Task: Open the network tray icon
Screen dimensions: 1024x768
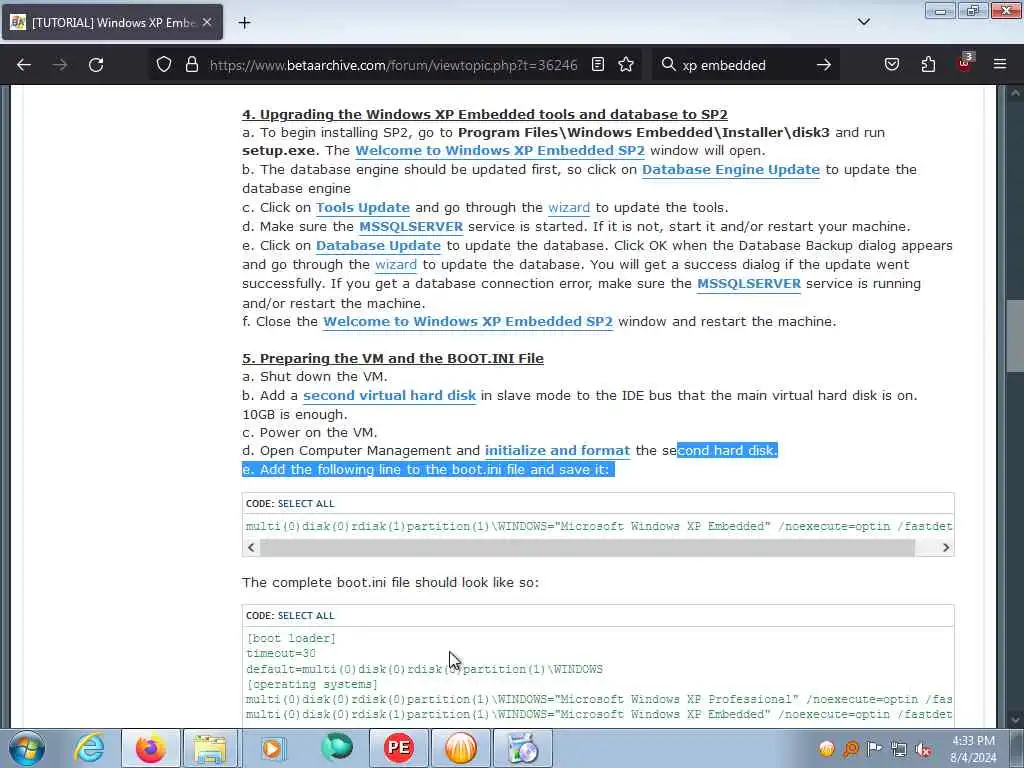Action: [x=899, y=749]
